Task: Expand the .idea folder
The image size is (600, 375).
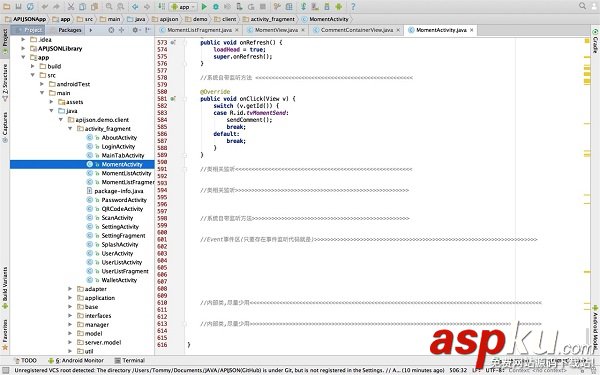Action: click(x=23, y=39)
